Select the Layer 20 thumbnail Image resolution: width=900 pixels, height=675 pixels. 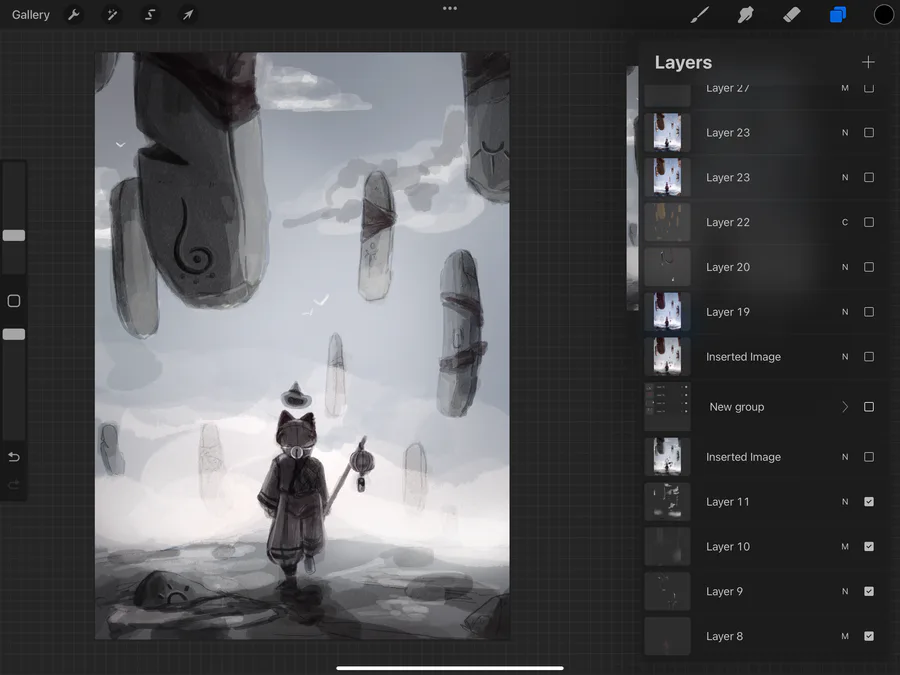click(x=667, y=267)
